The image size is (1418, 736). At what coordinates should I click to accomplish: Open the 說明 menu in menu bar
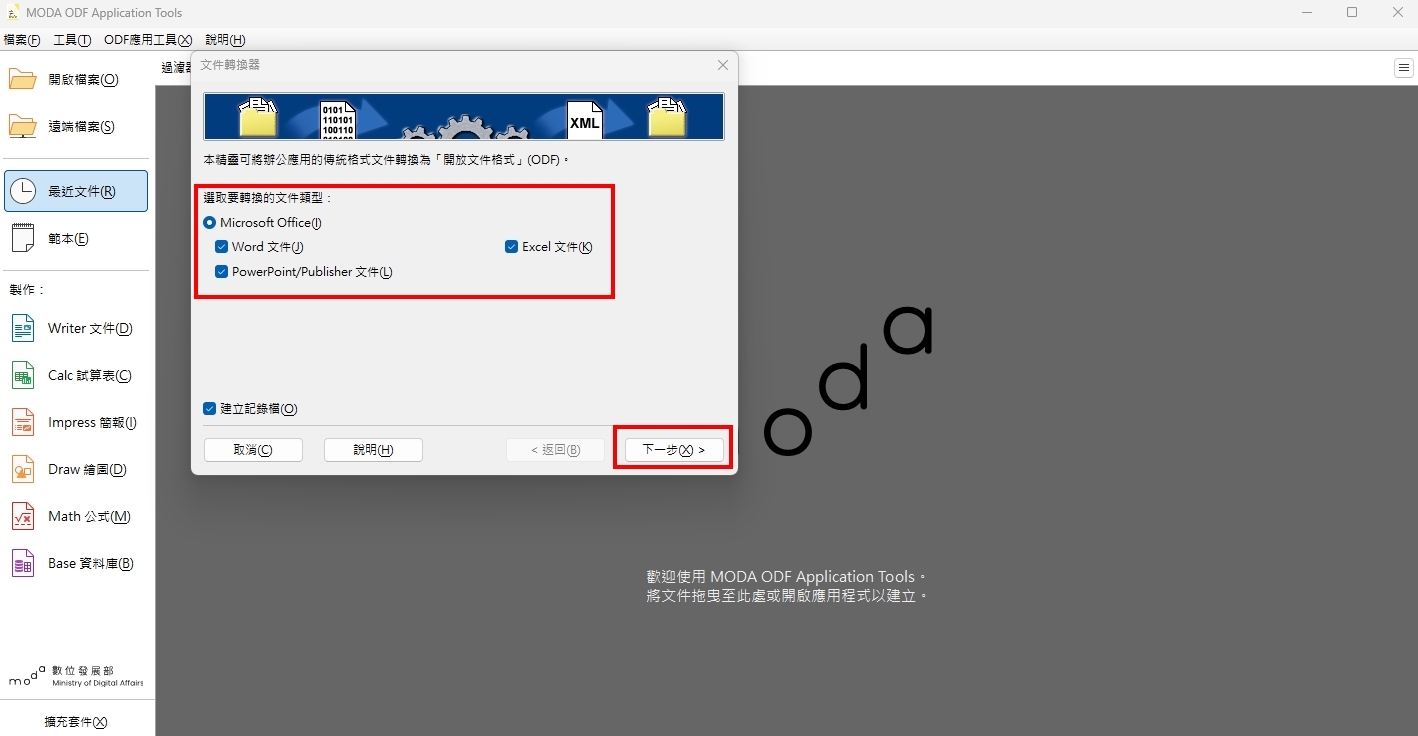coord(225,40)
